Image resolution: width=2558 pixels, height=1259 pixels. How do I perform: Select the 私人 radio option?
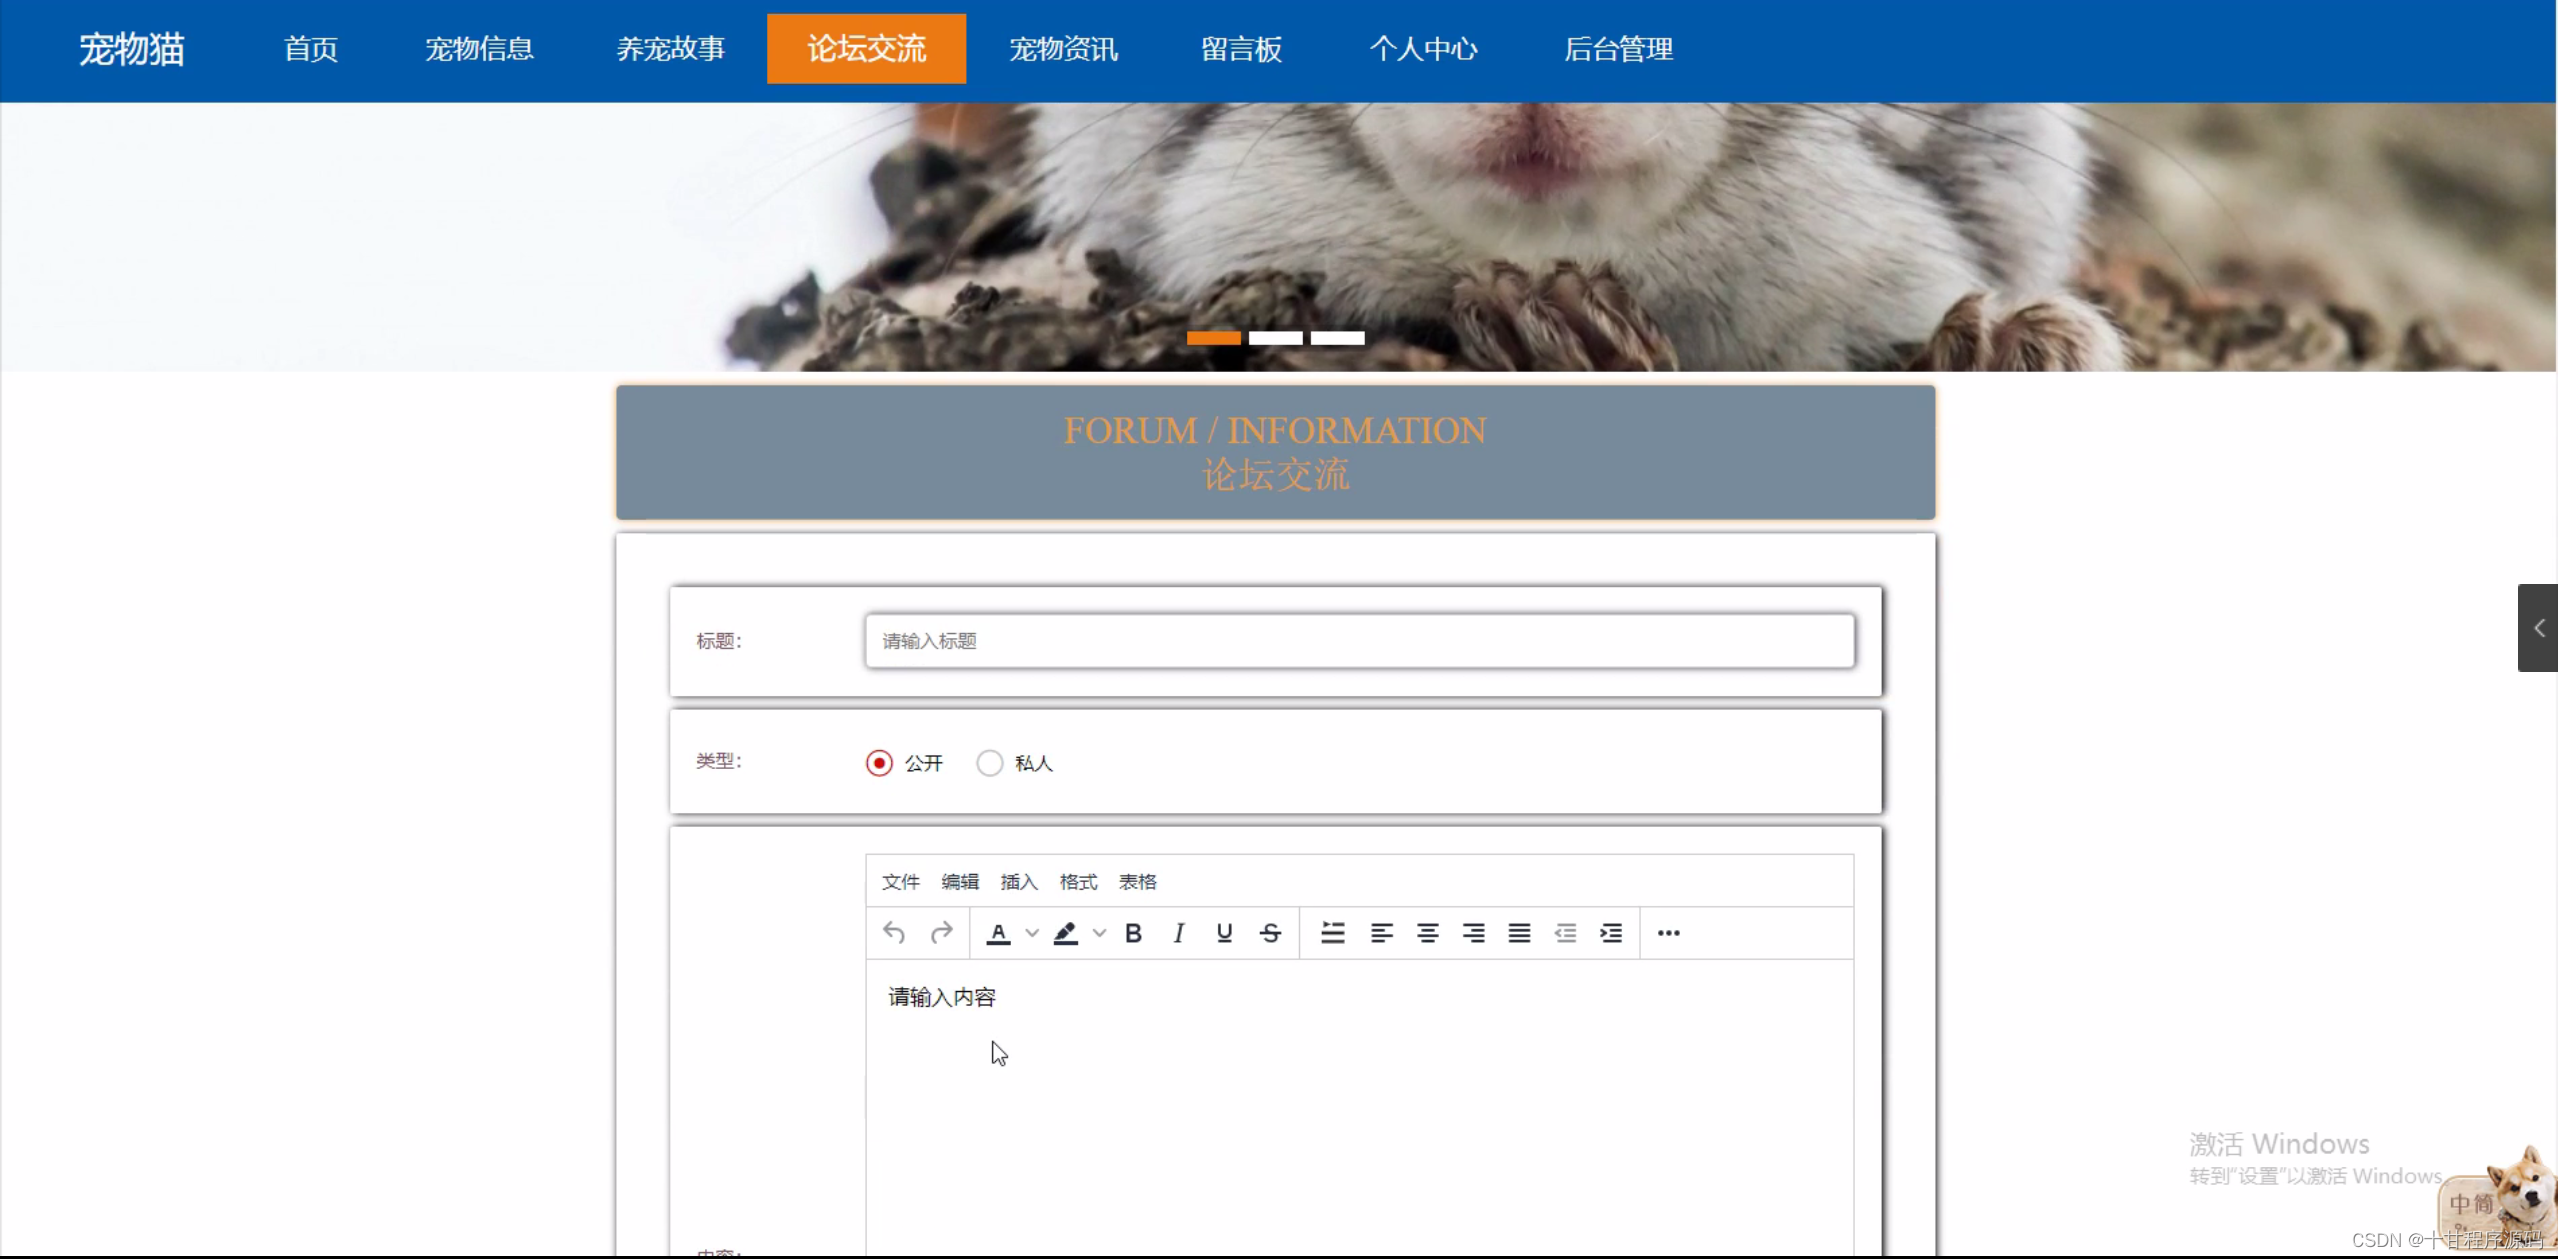click(989, 763)
